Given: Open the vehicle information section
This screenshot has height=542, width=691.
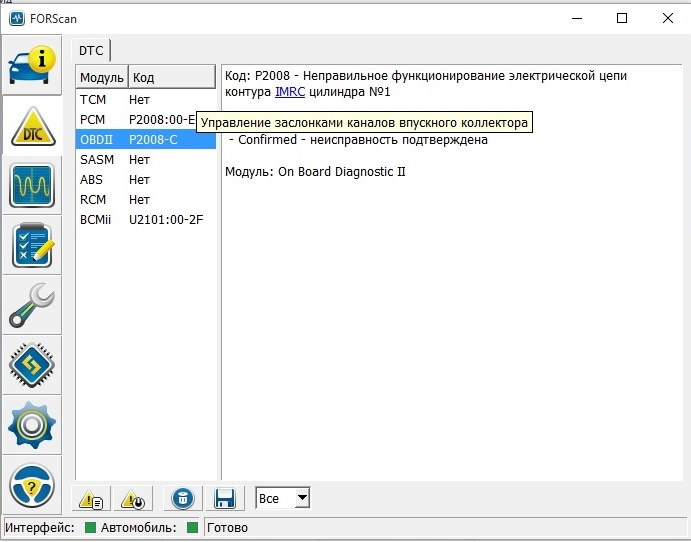Looking at the screenshot, I should pyautogui.click(x=32, y=65).
